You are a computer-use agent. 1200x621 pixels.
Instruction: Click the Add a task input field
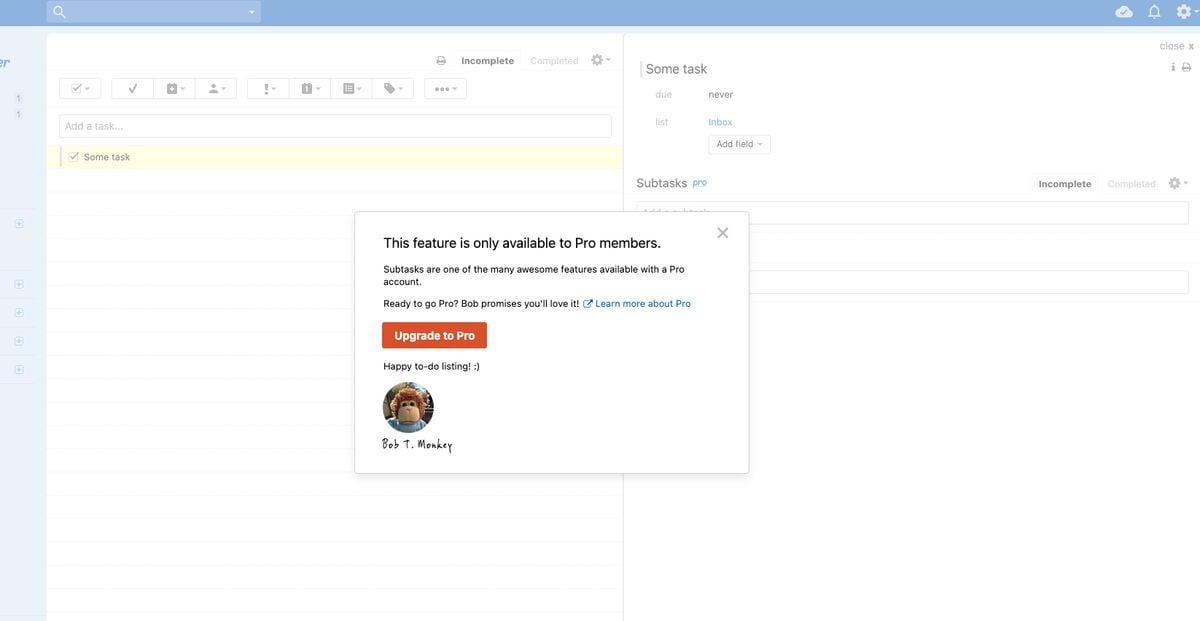(x=335, y=126)
